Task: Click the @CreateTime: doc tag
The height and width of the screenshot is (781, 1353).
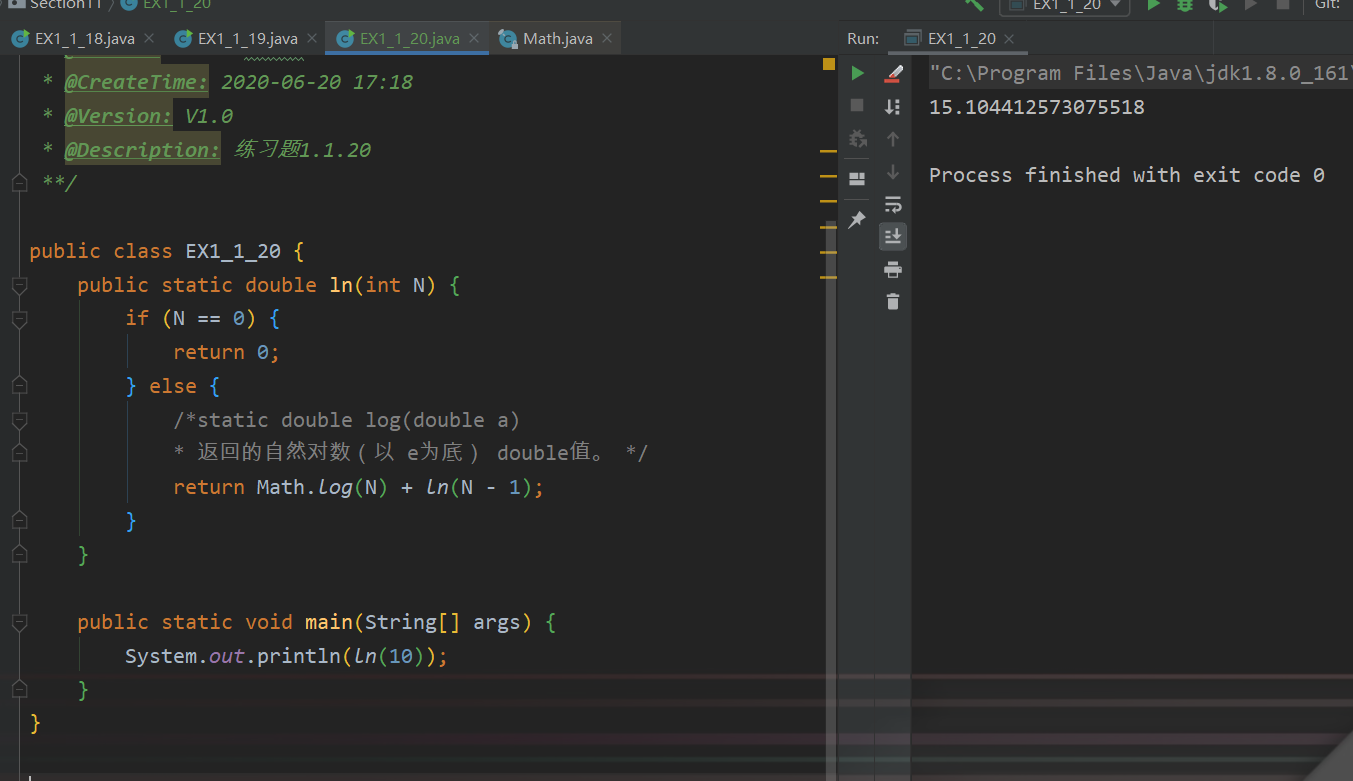Action: [137, 82]
